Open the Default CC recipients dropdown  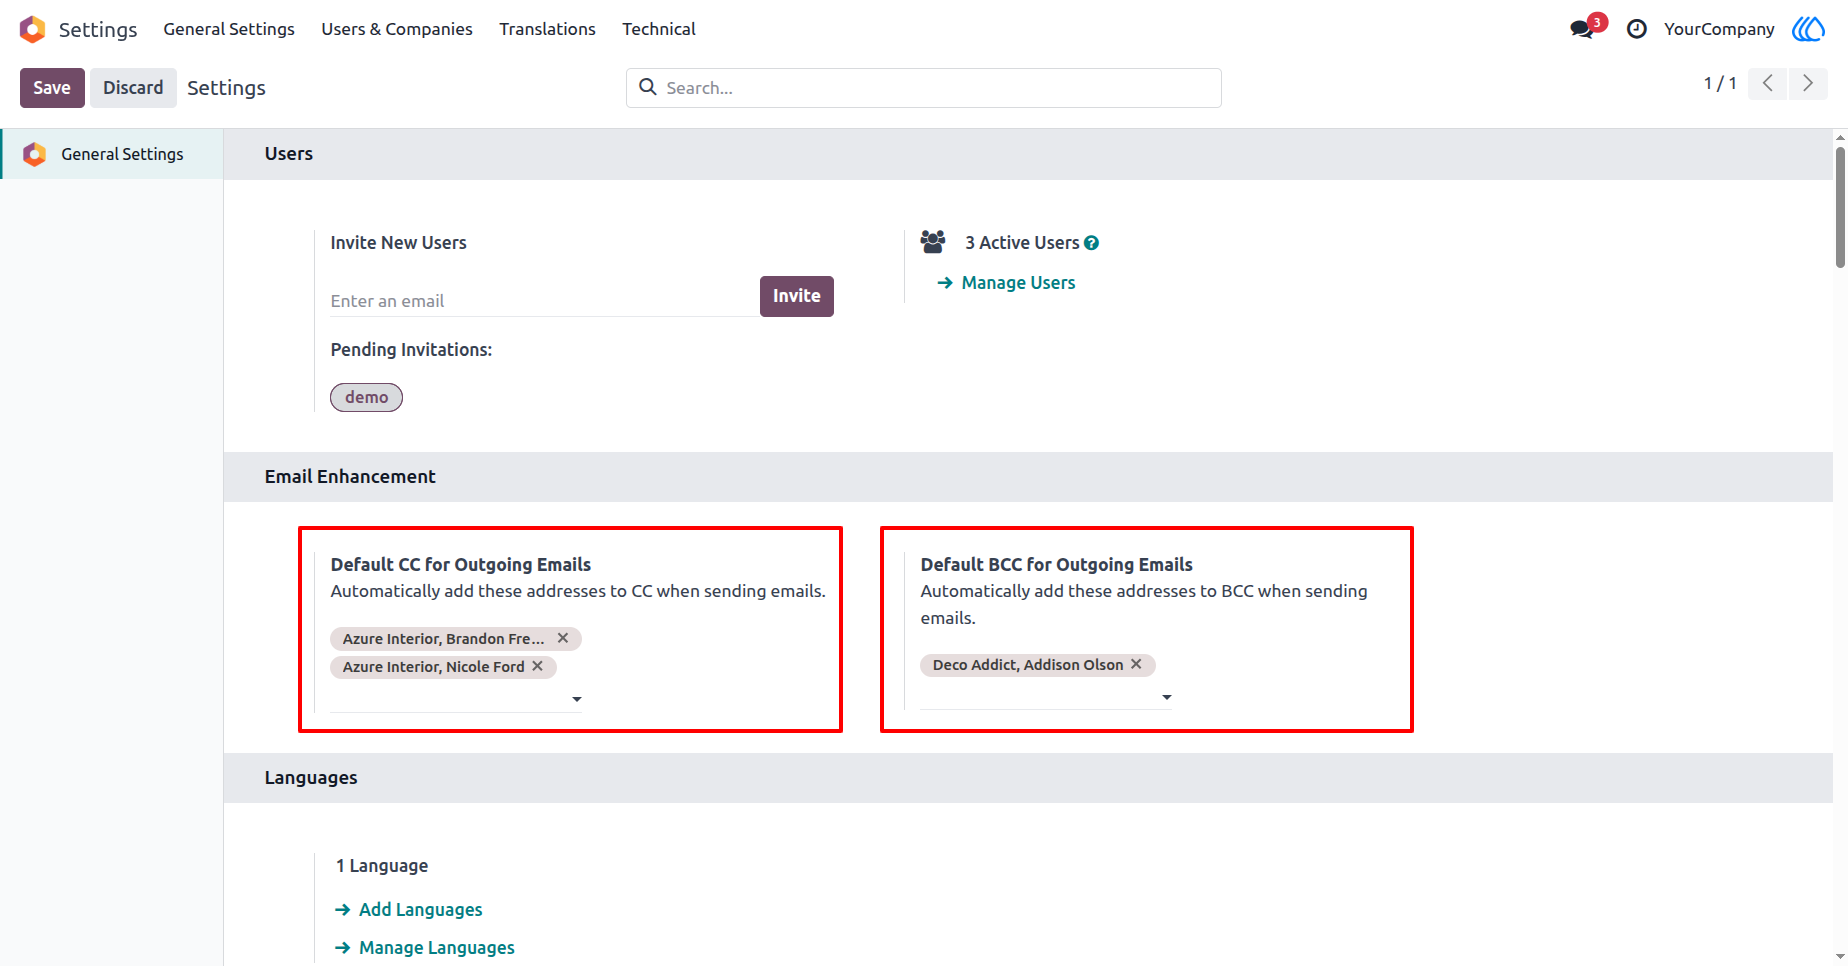pos(577,699)
